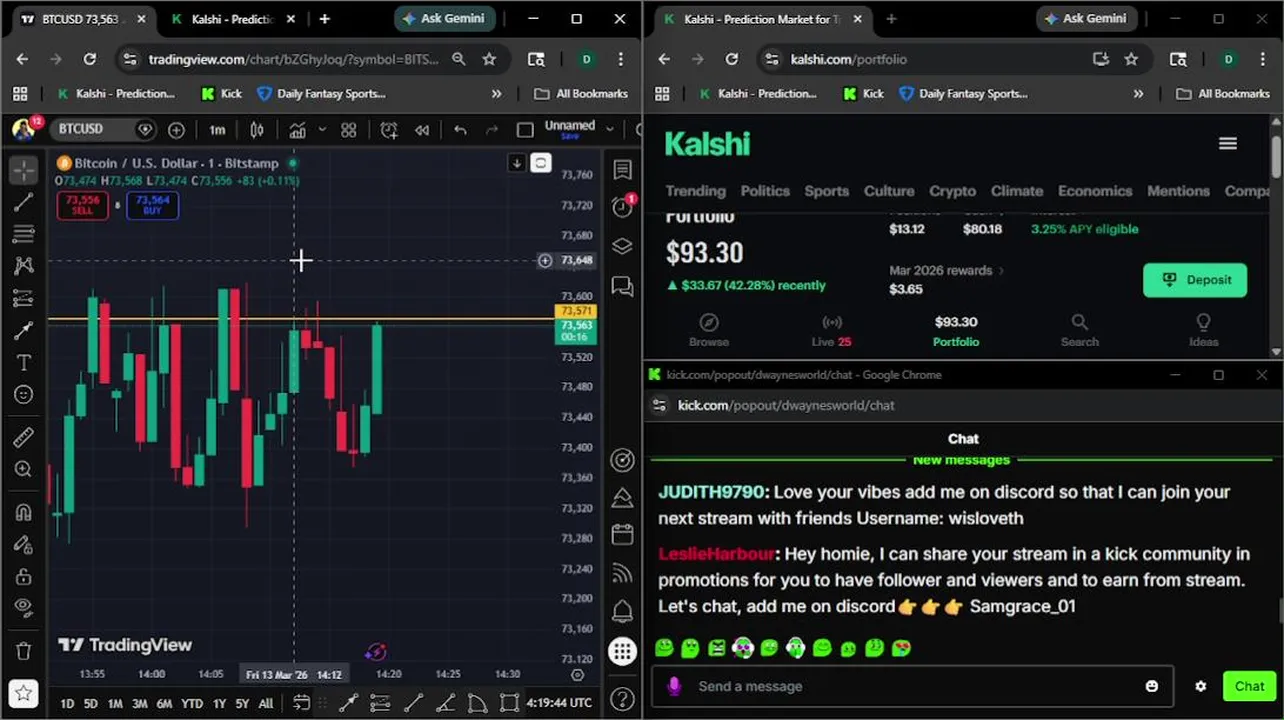The image size is (1284, 720).
Task: Toggle fullscreen mode rectangle icon
Action: [x=525, y=130]
